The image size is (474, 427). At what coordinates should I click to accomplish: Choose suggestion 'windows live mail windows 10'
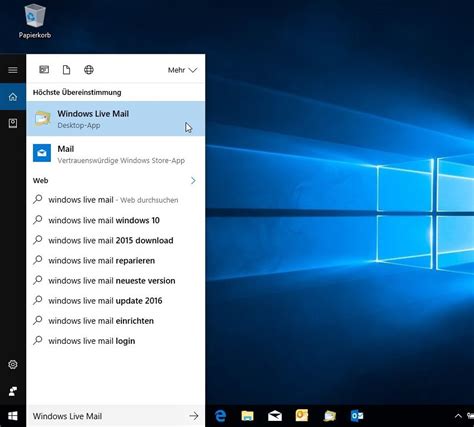point(116,220)
